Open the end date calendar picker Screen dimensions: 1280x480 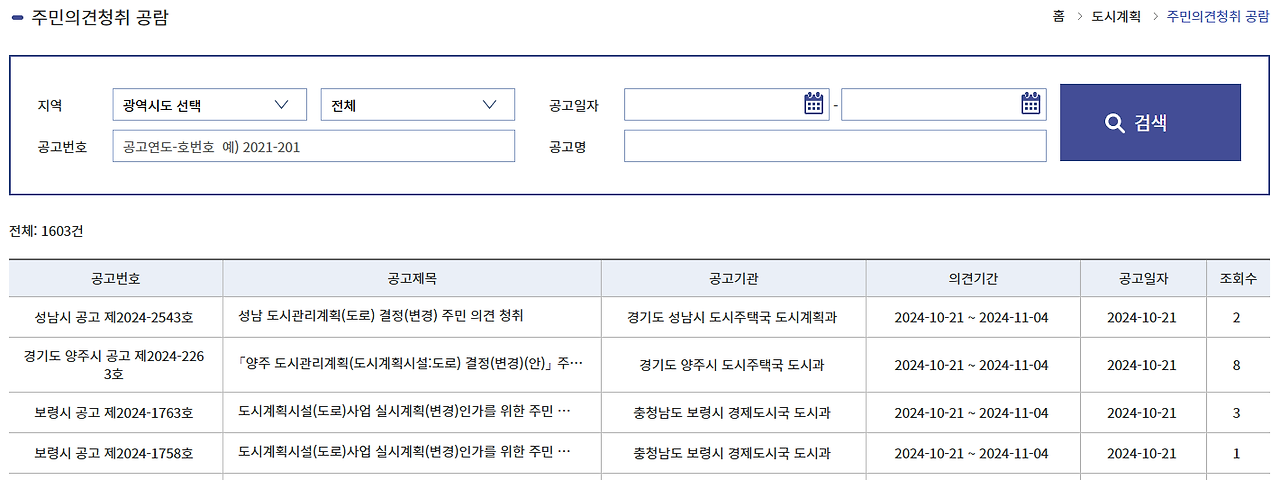(x=1031, y=104)
